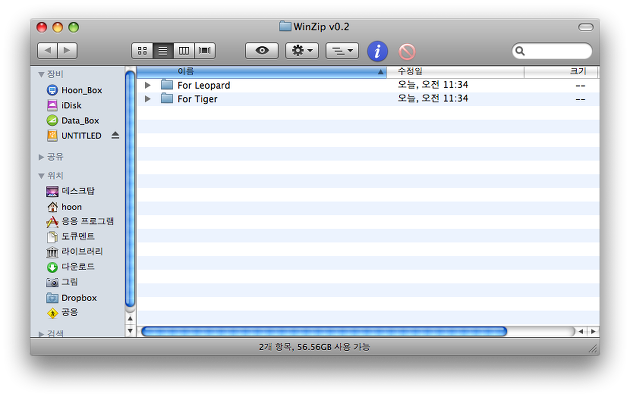
Task: Click the WinZip v0.2 title folder icon
Action: click(285, 27)
